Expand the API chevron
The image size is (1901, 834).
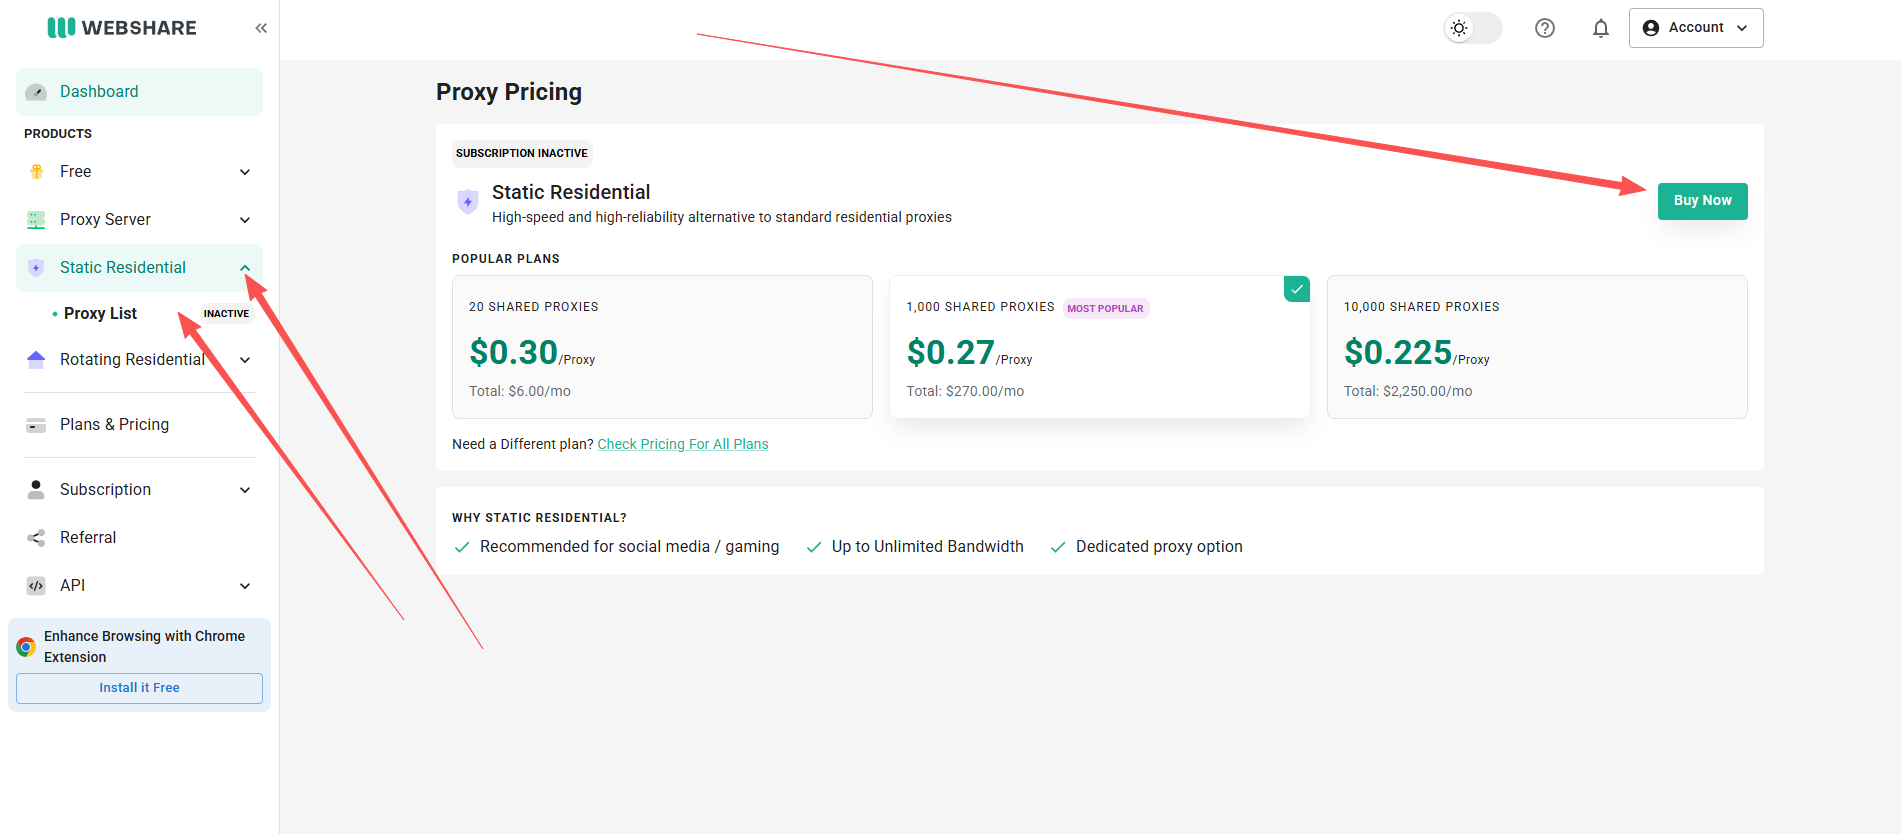pos(245,586)
